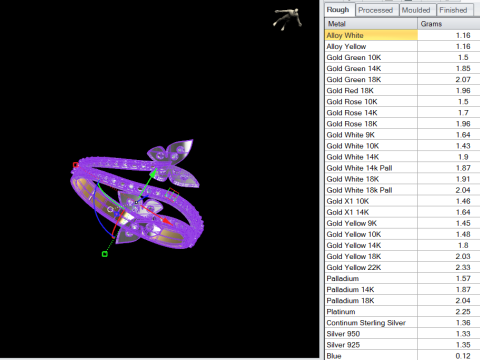
Task: Select the Gold X1 14K row
Action: 402,212
